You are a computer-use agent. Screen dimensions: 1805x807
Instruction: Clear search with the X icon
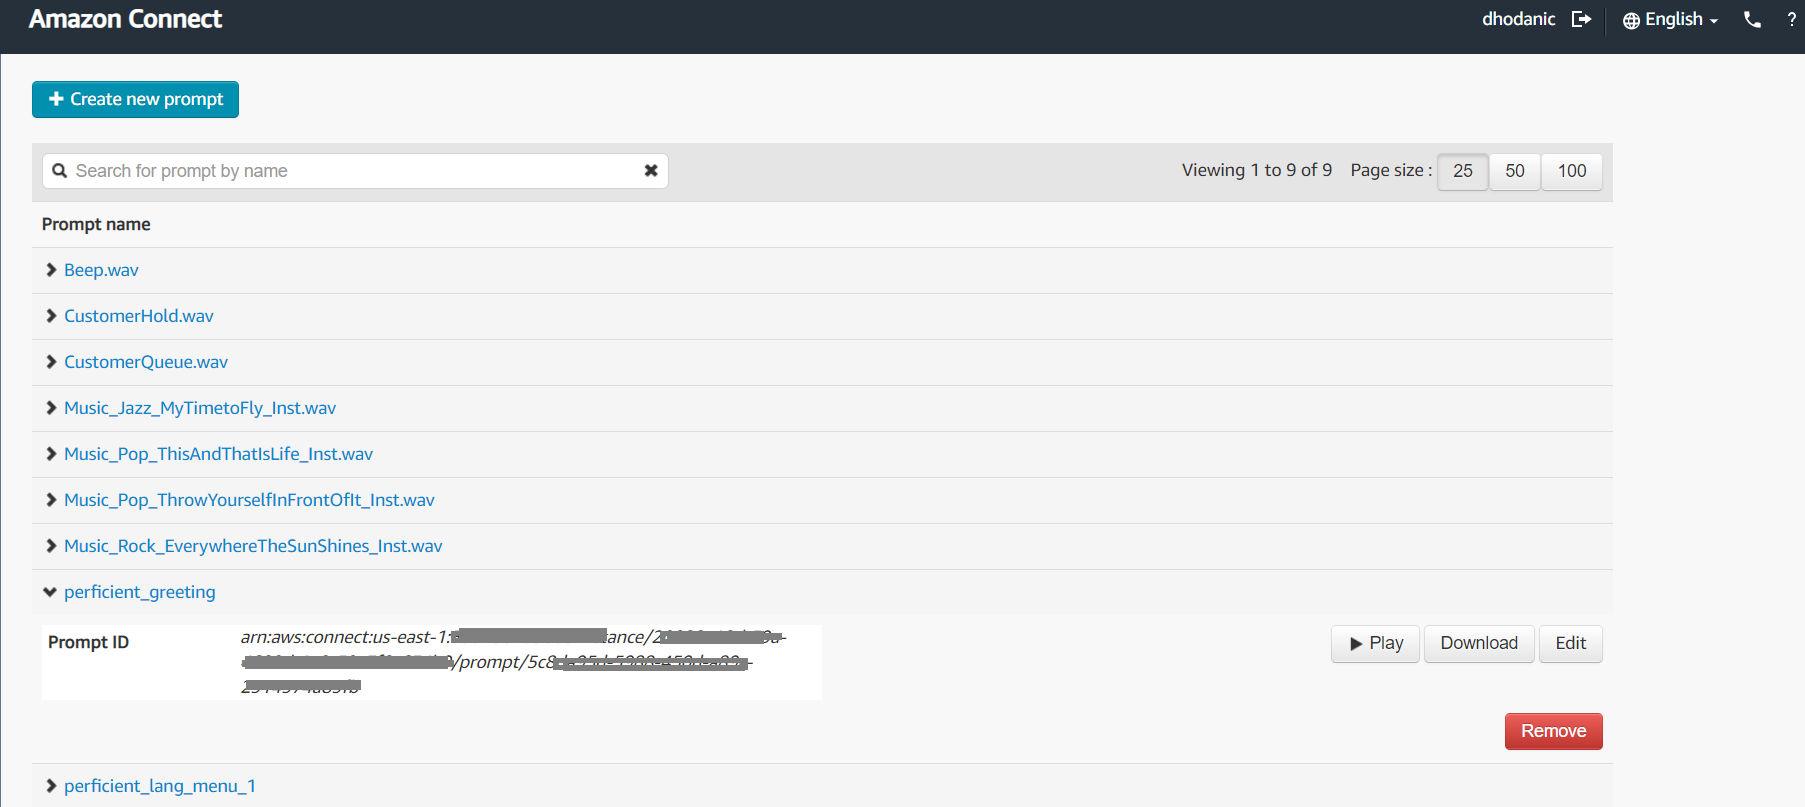[x=651, y=171]
